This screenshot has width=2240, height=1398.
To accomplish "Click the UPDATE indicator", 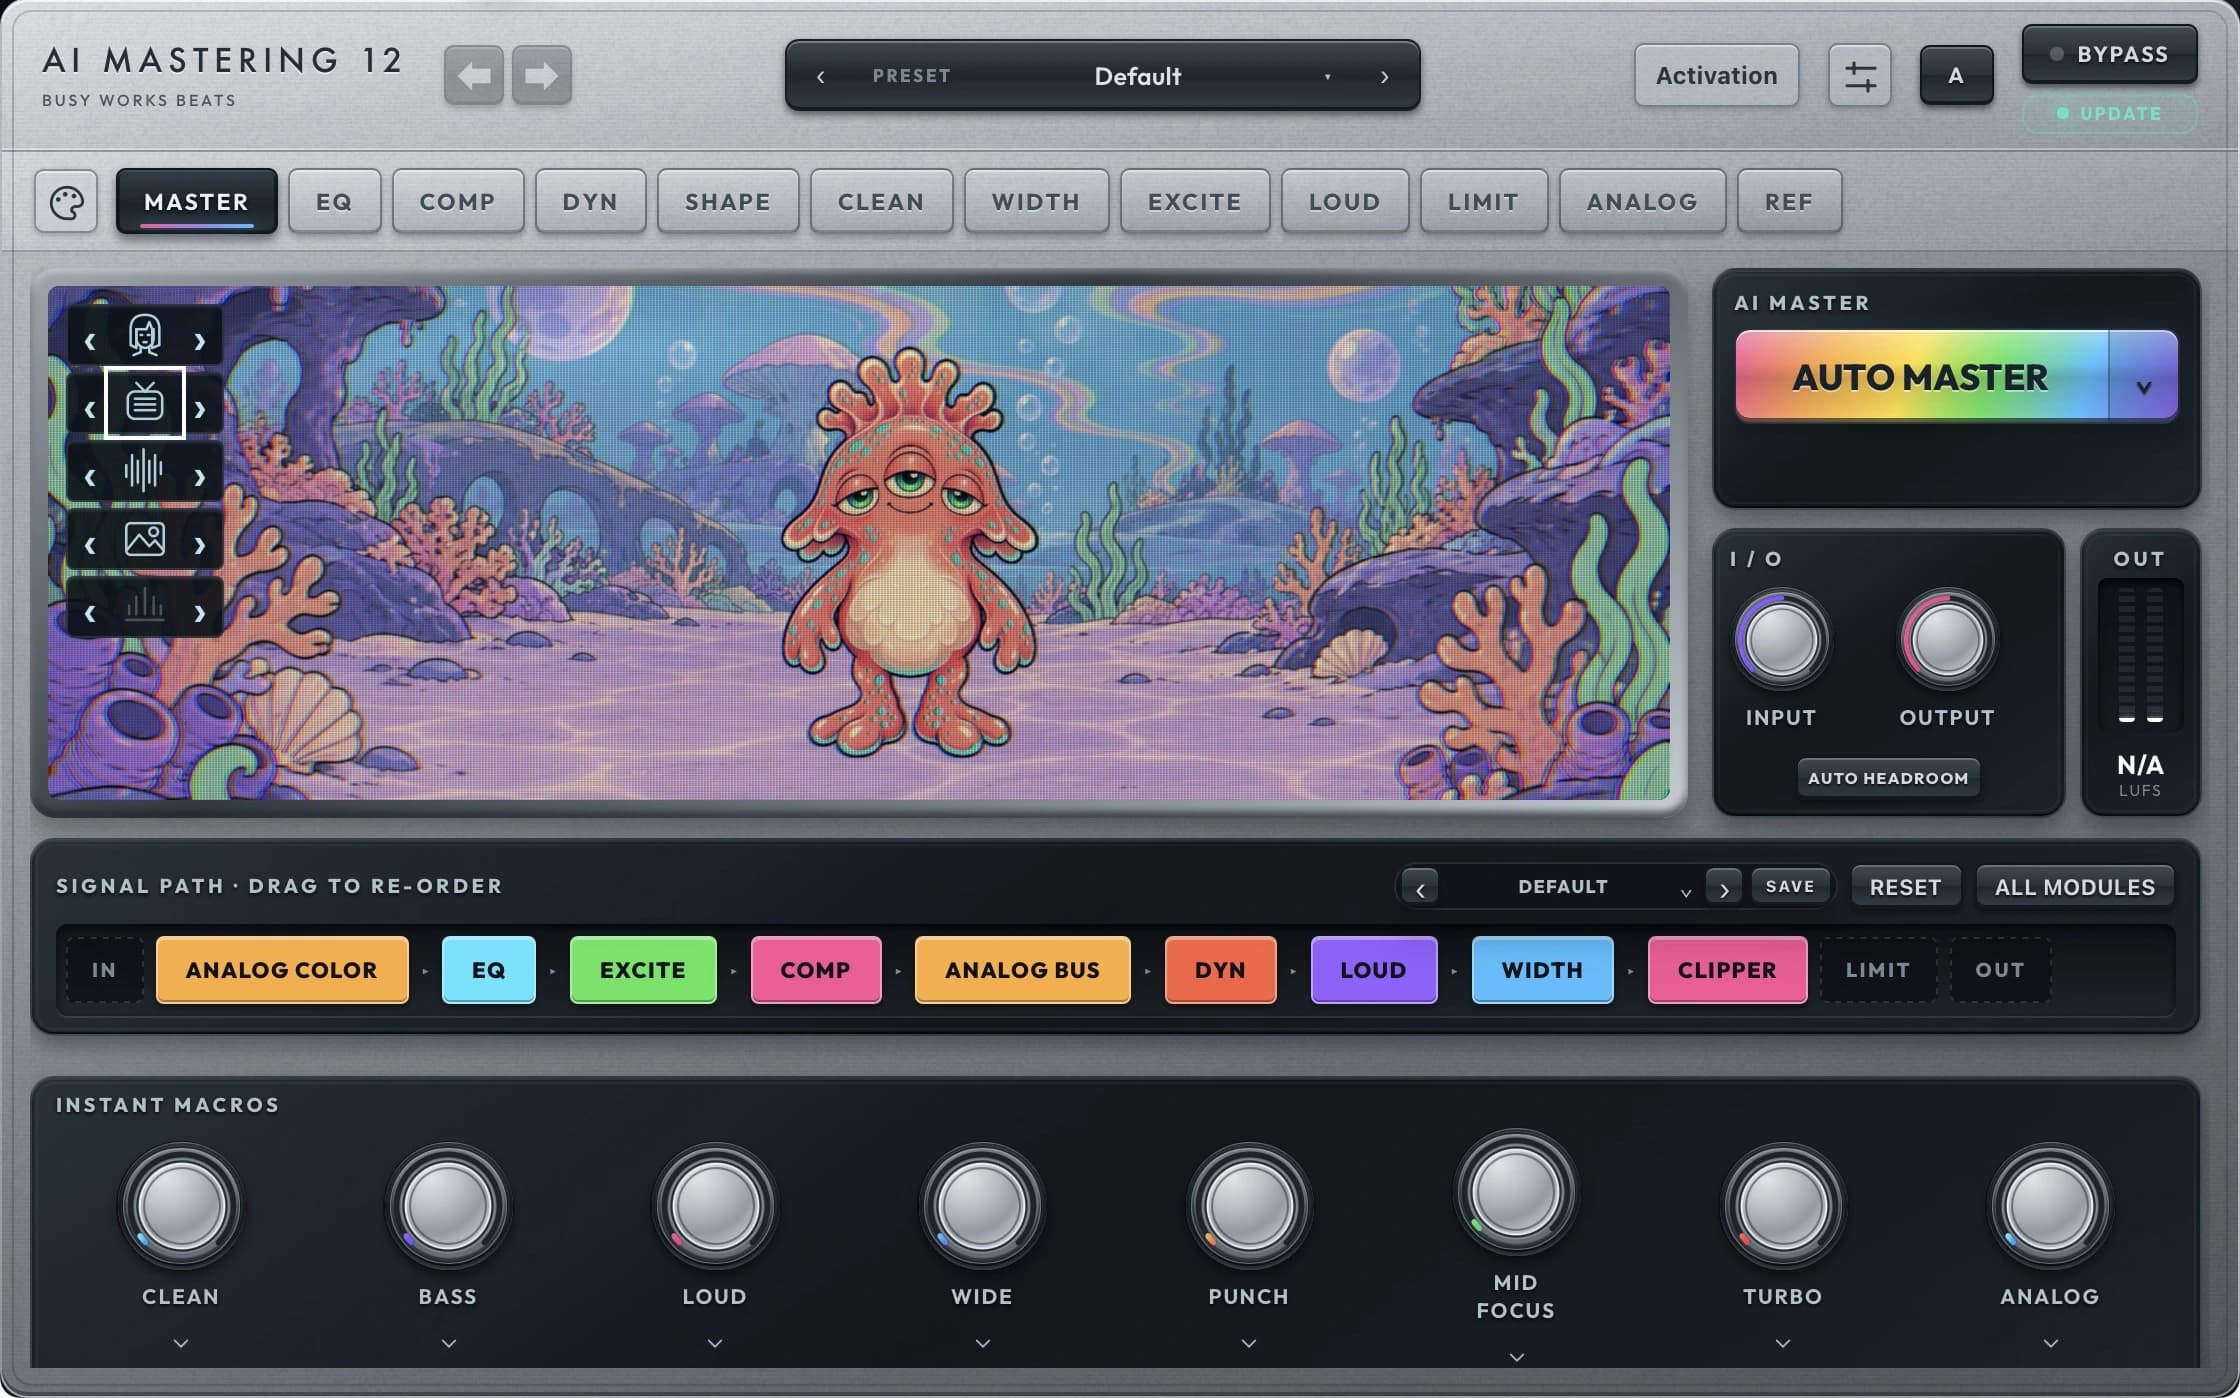I will coord(2110,114).
